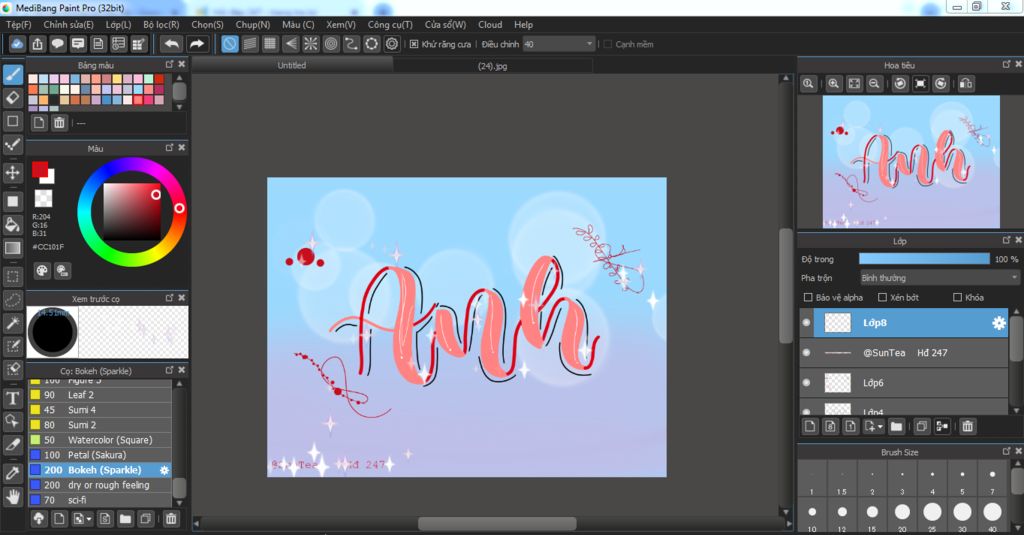Click the Undo arrow in toolbar
1024x535 pixels.
172,44
